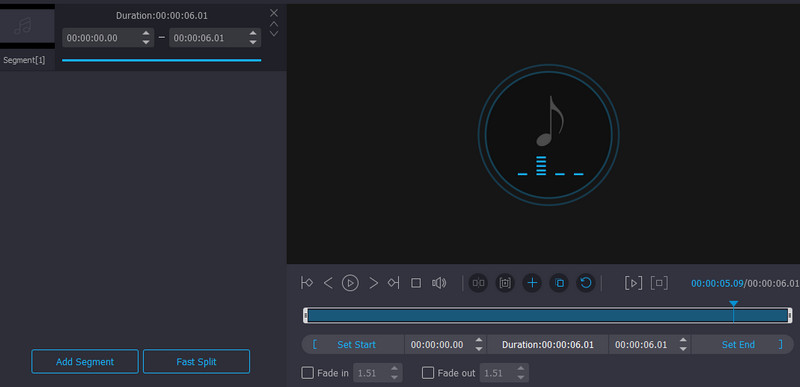This screenshot has height=387, width=800.
Task: Click Duration:00:00:06.01 above Segment[1] fields
Action: click(162, 15)
